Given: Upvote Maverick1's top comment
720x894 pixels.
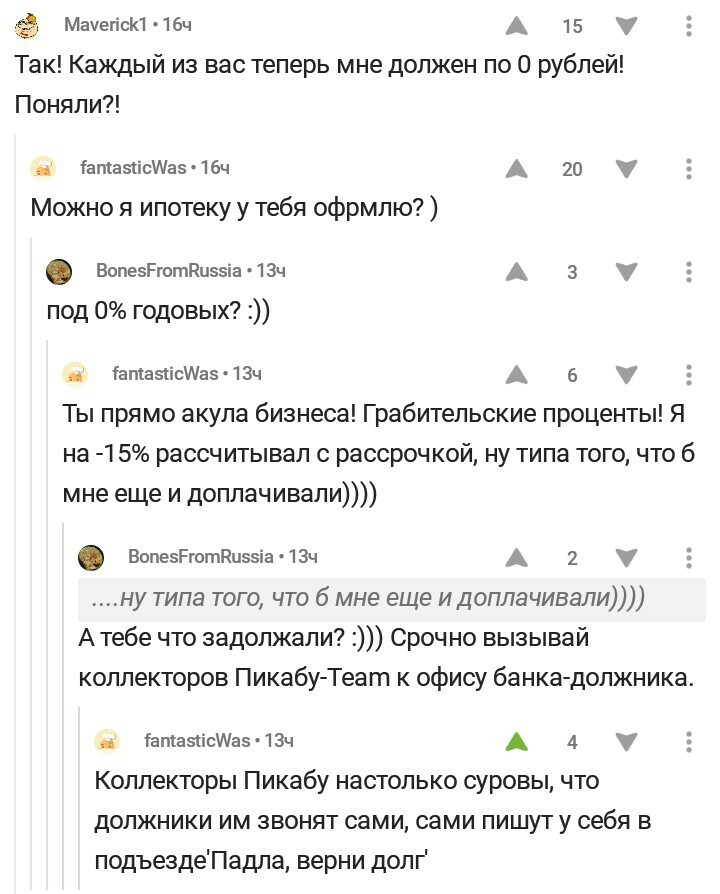Looking at the screenshot, I should point(517,26).
